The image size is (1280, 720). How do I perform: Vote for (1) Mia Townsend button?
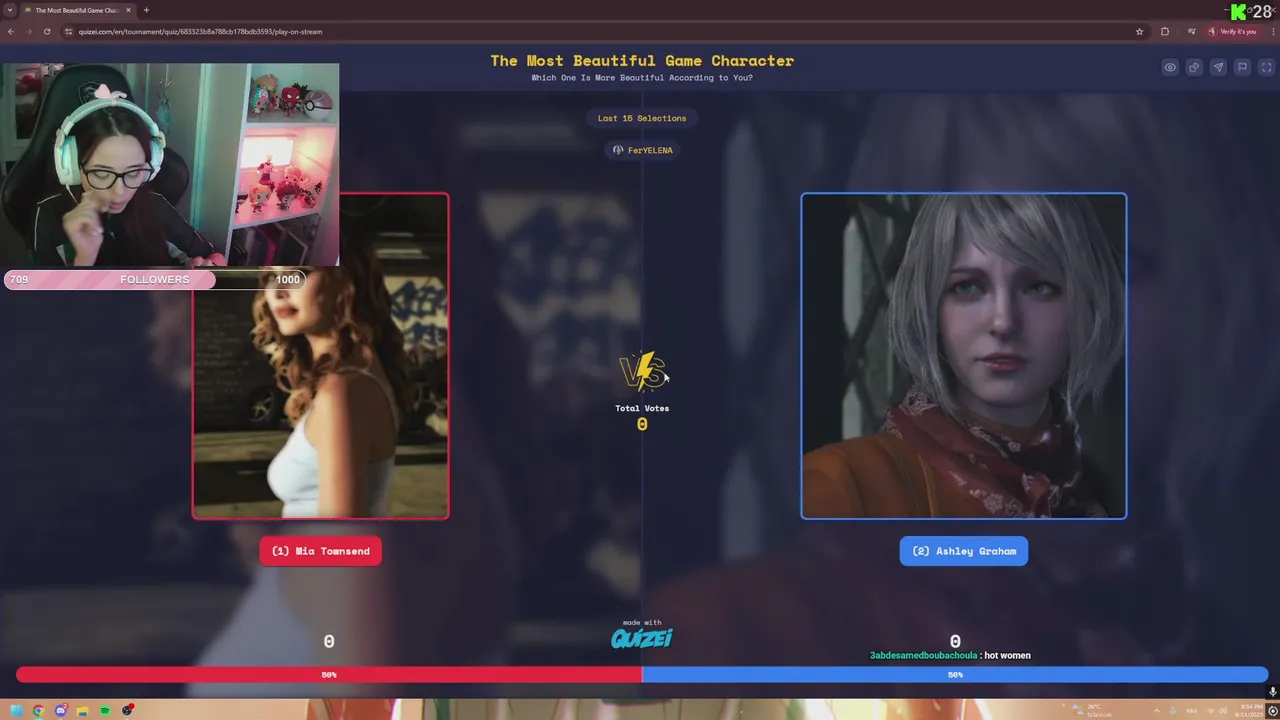point(320,551)
